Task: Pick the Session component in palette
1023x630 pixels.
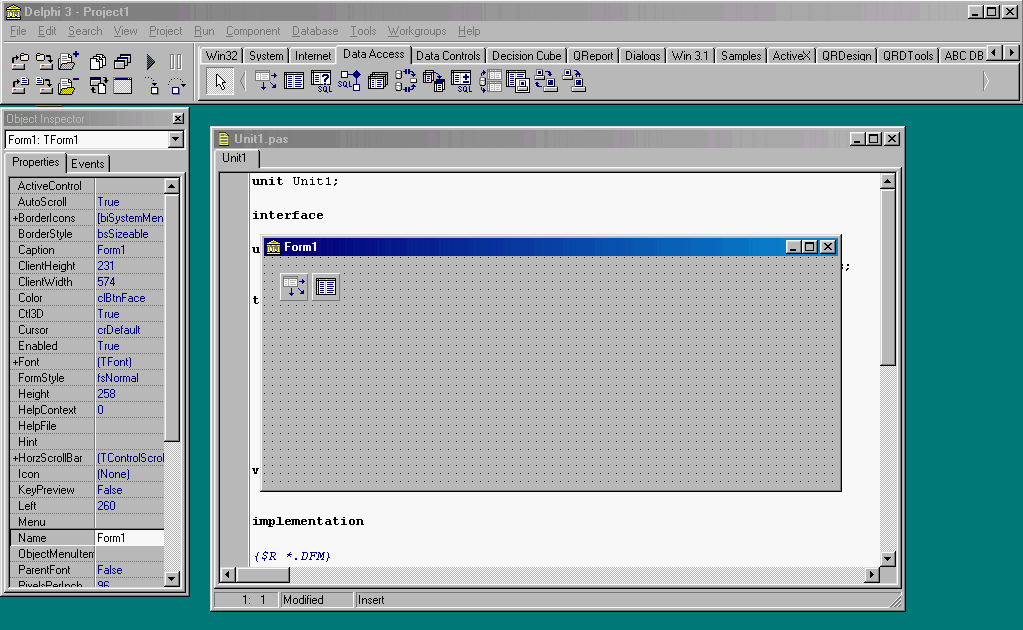Action: [406, 81]
